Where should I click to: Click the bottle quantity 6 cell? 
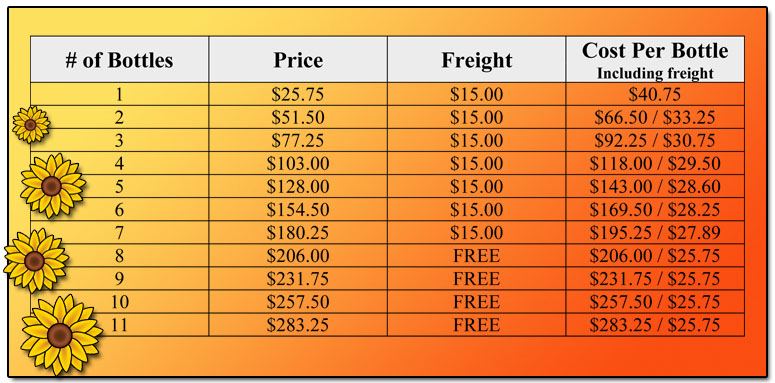(x=120, y=210)
